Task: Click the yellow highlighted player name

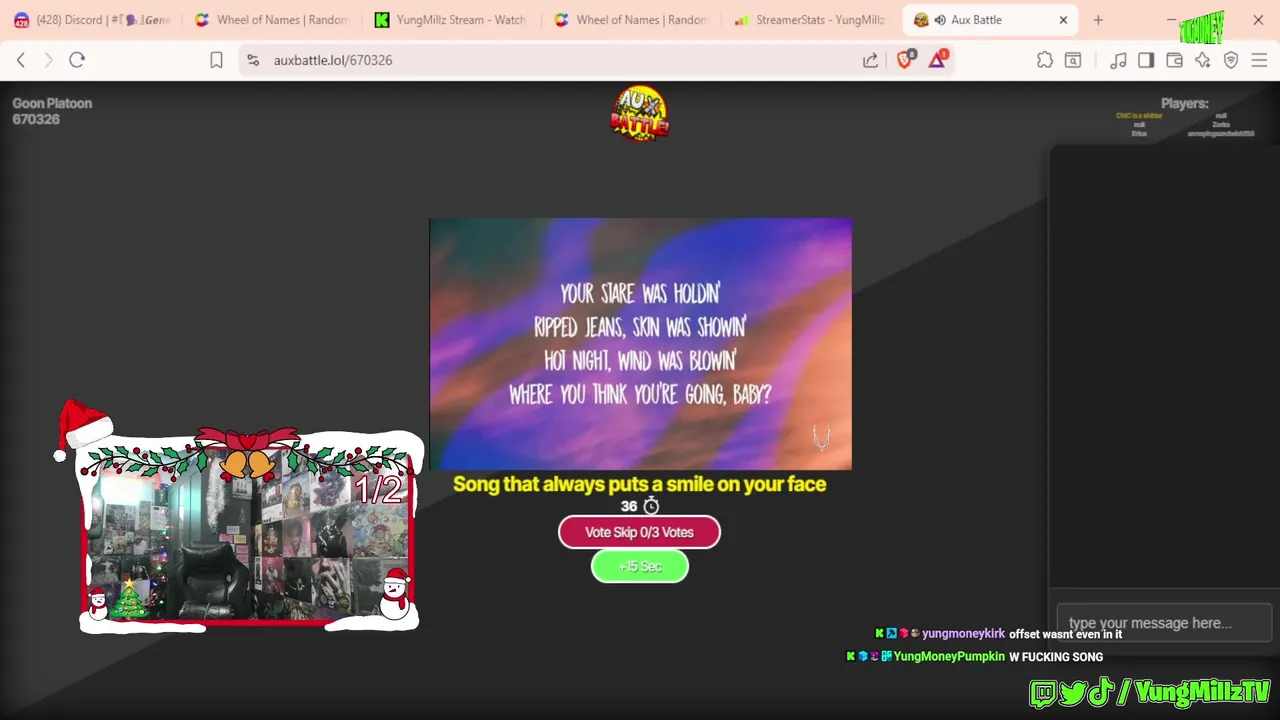Action: [x=1139, y=116]
